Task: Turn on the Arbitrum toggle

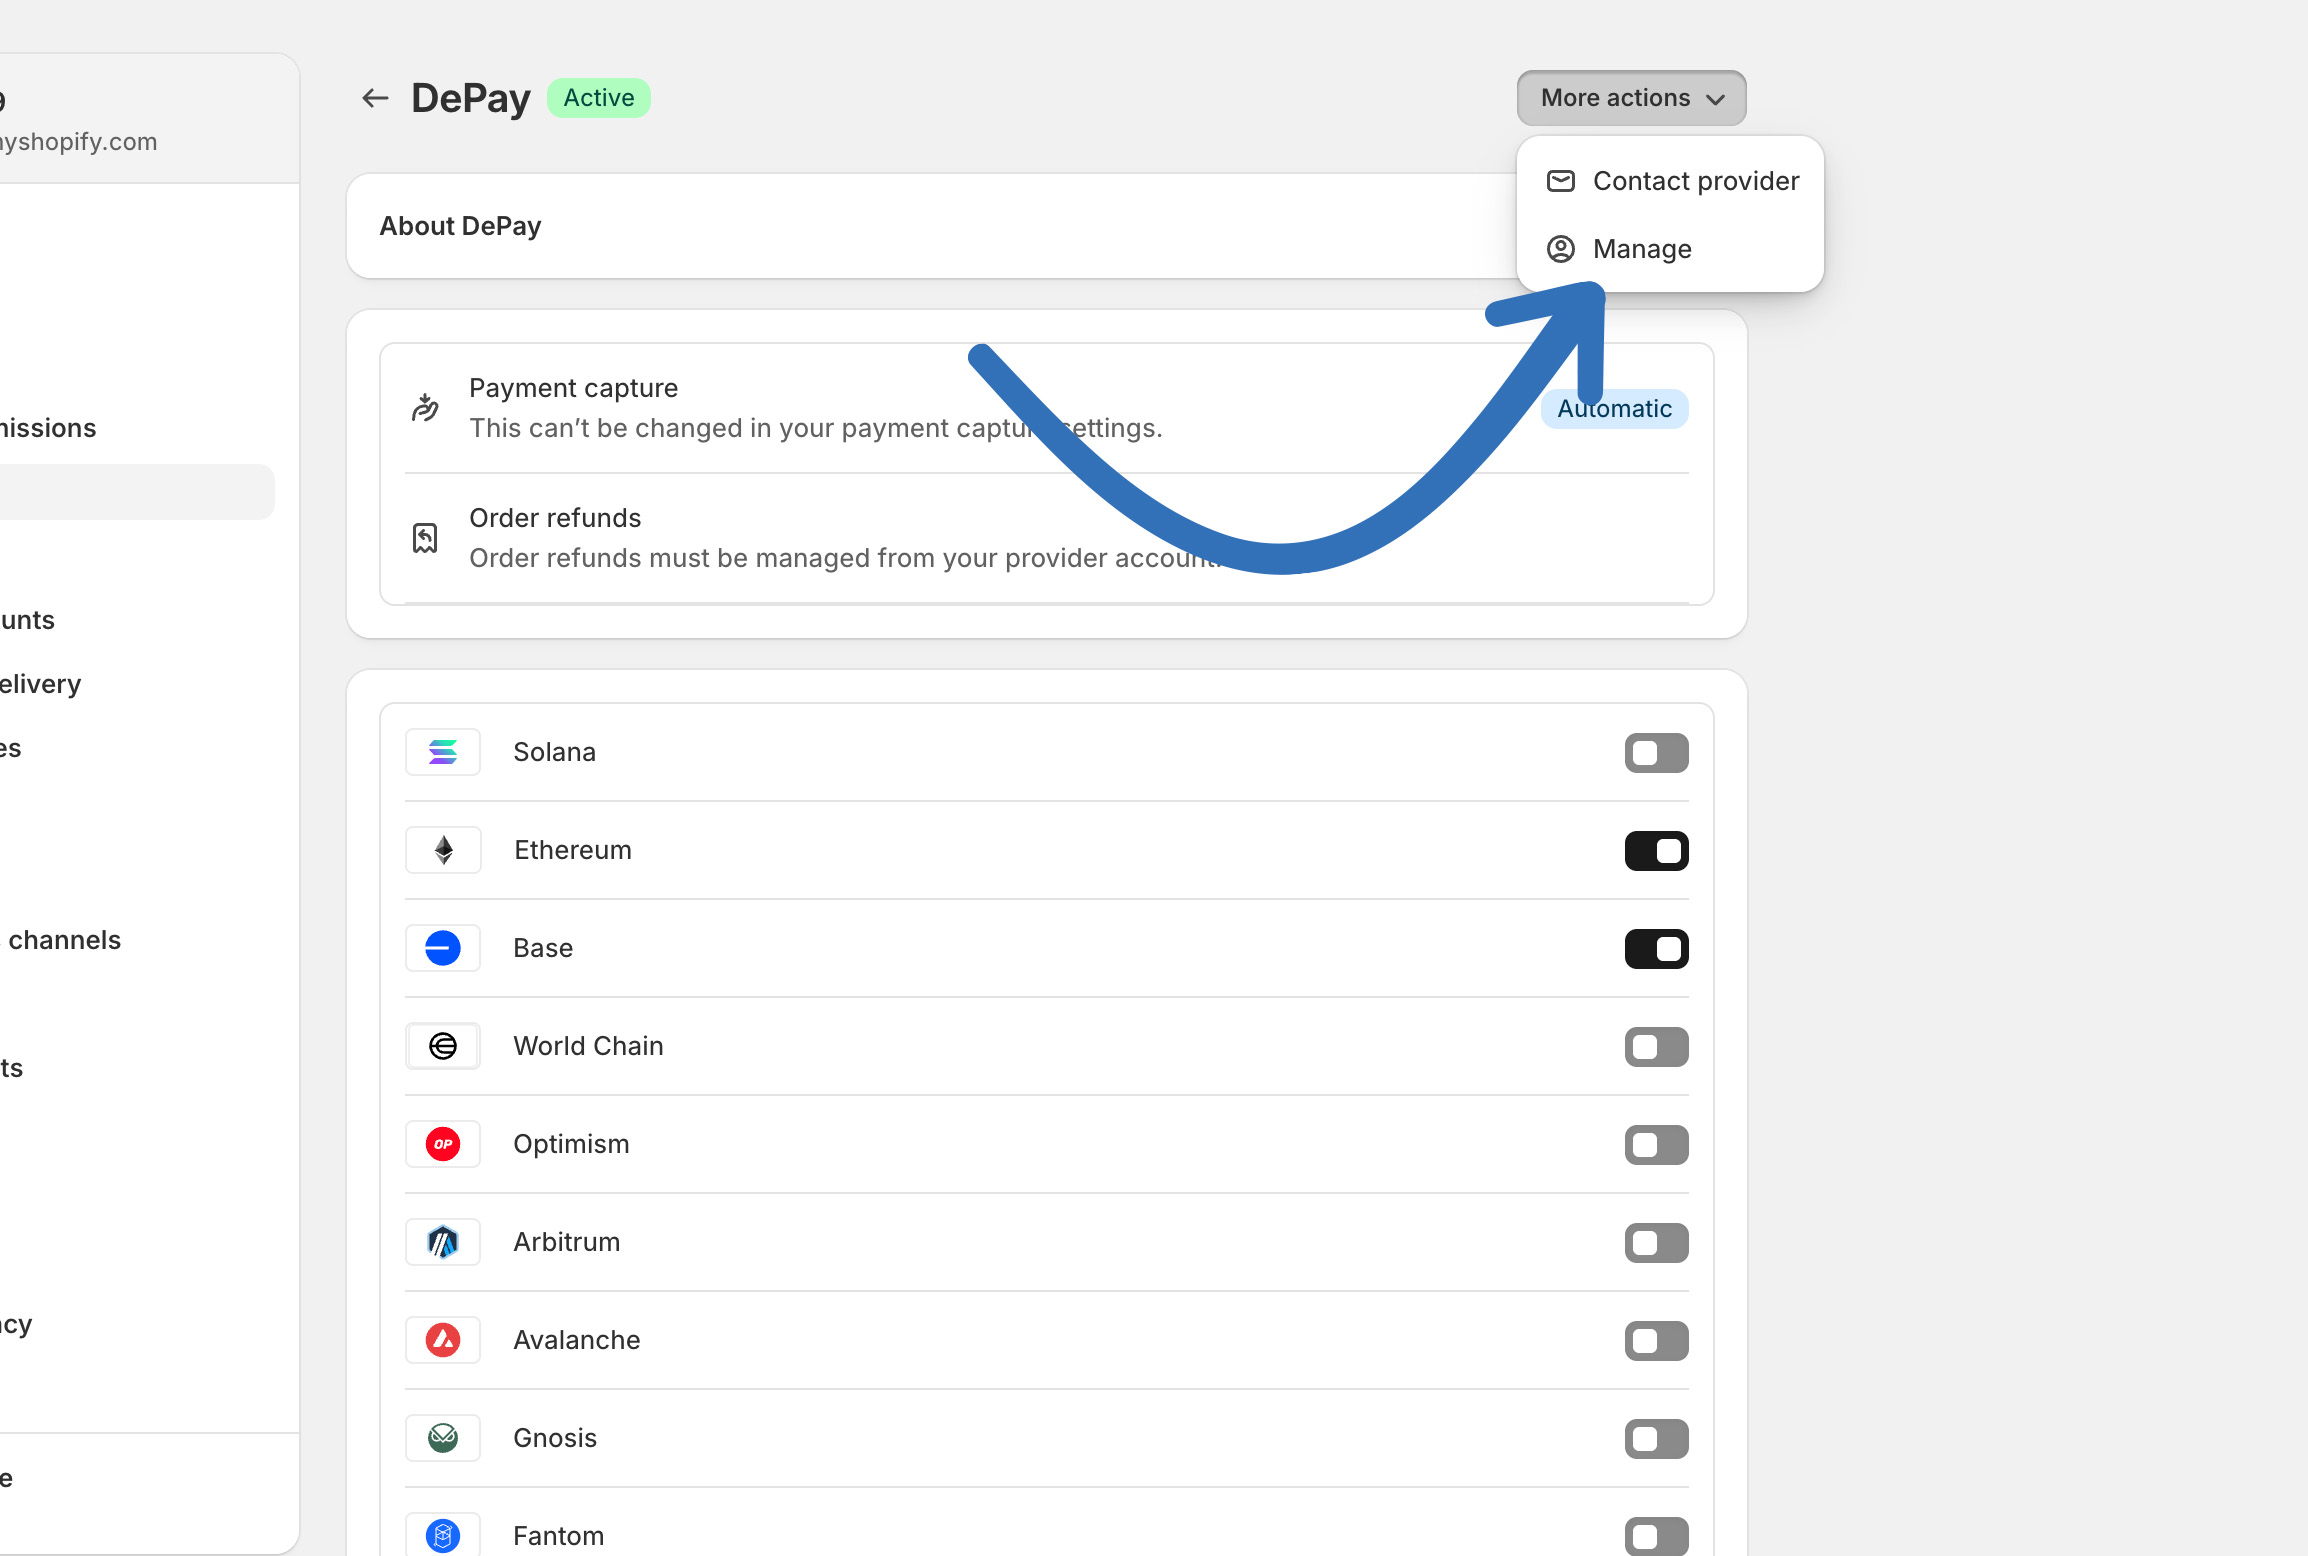Action: point(1656,1243)
